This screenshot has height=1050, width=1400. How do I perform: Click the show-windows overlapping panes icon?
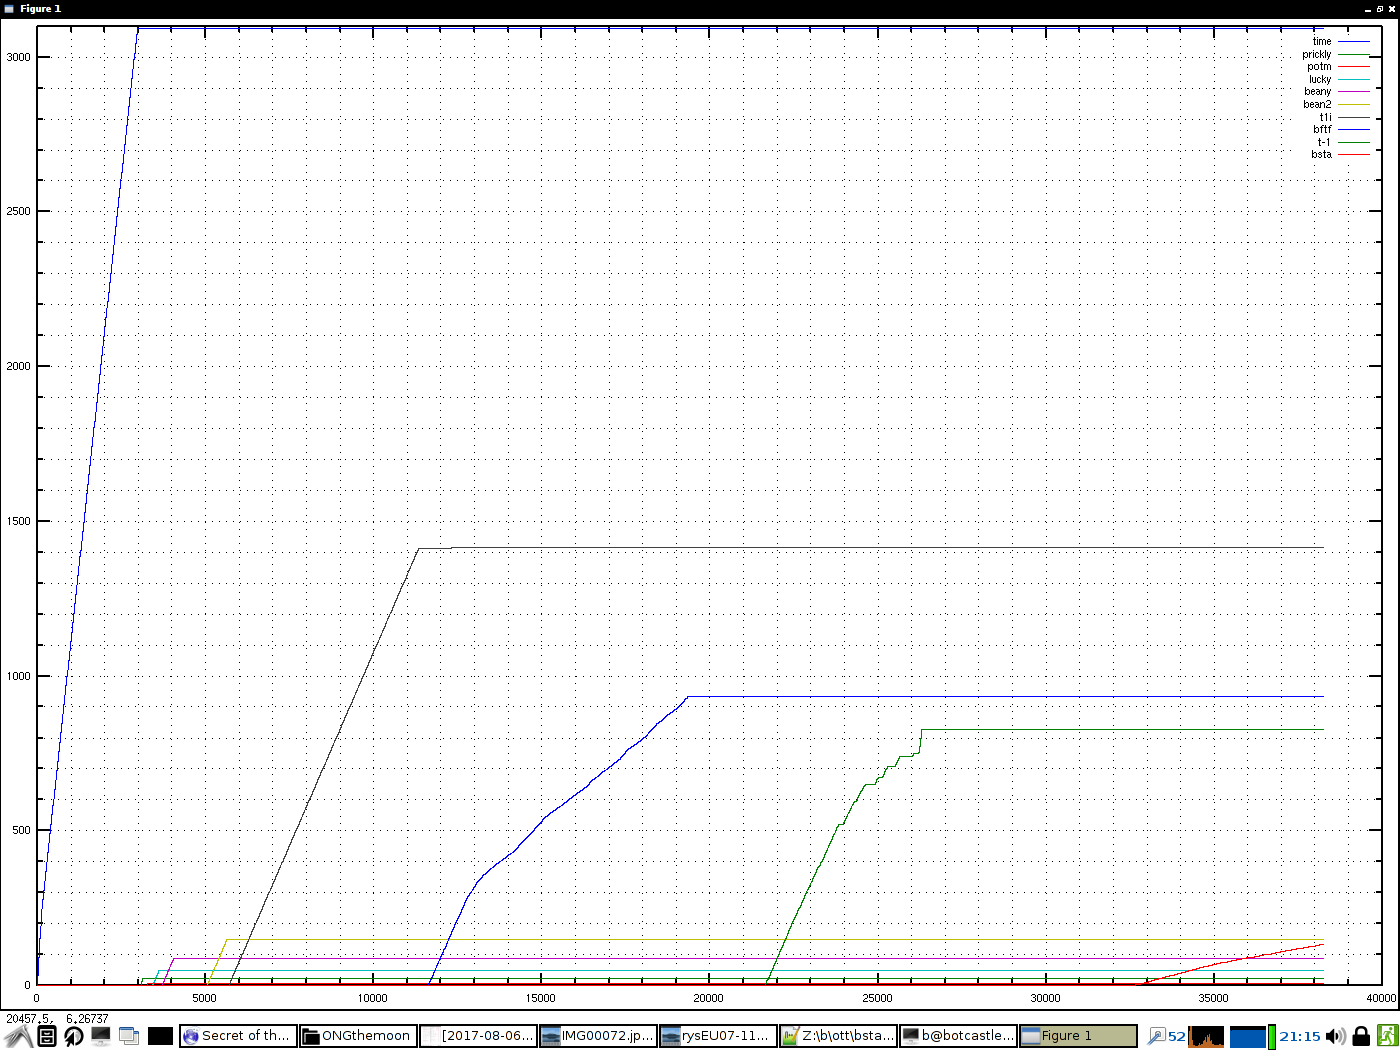pyautogui.click(x=129, y=1036)
